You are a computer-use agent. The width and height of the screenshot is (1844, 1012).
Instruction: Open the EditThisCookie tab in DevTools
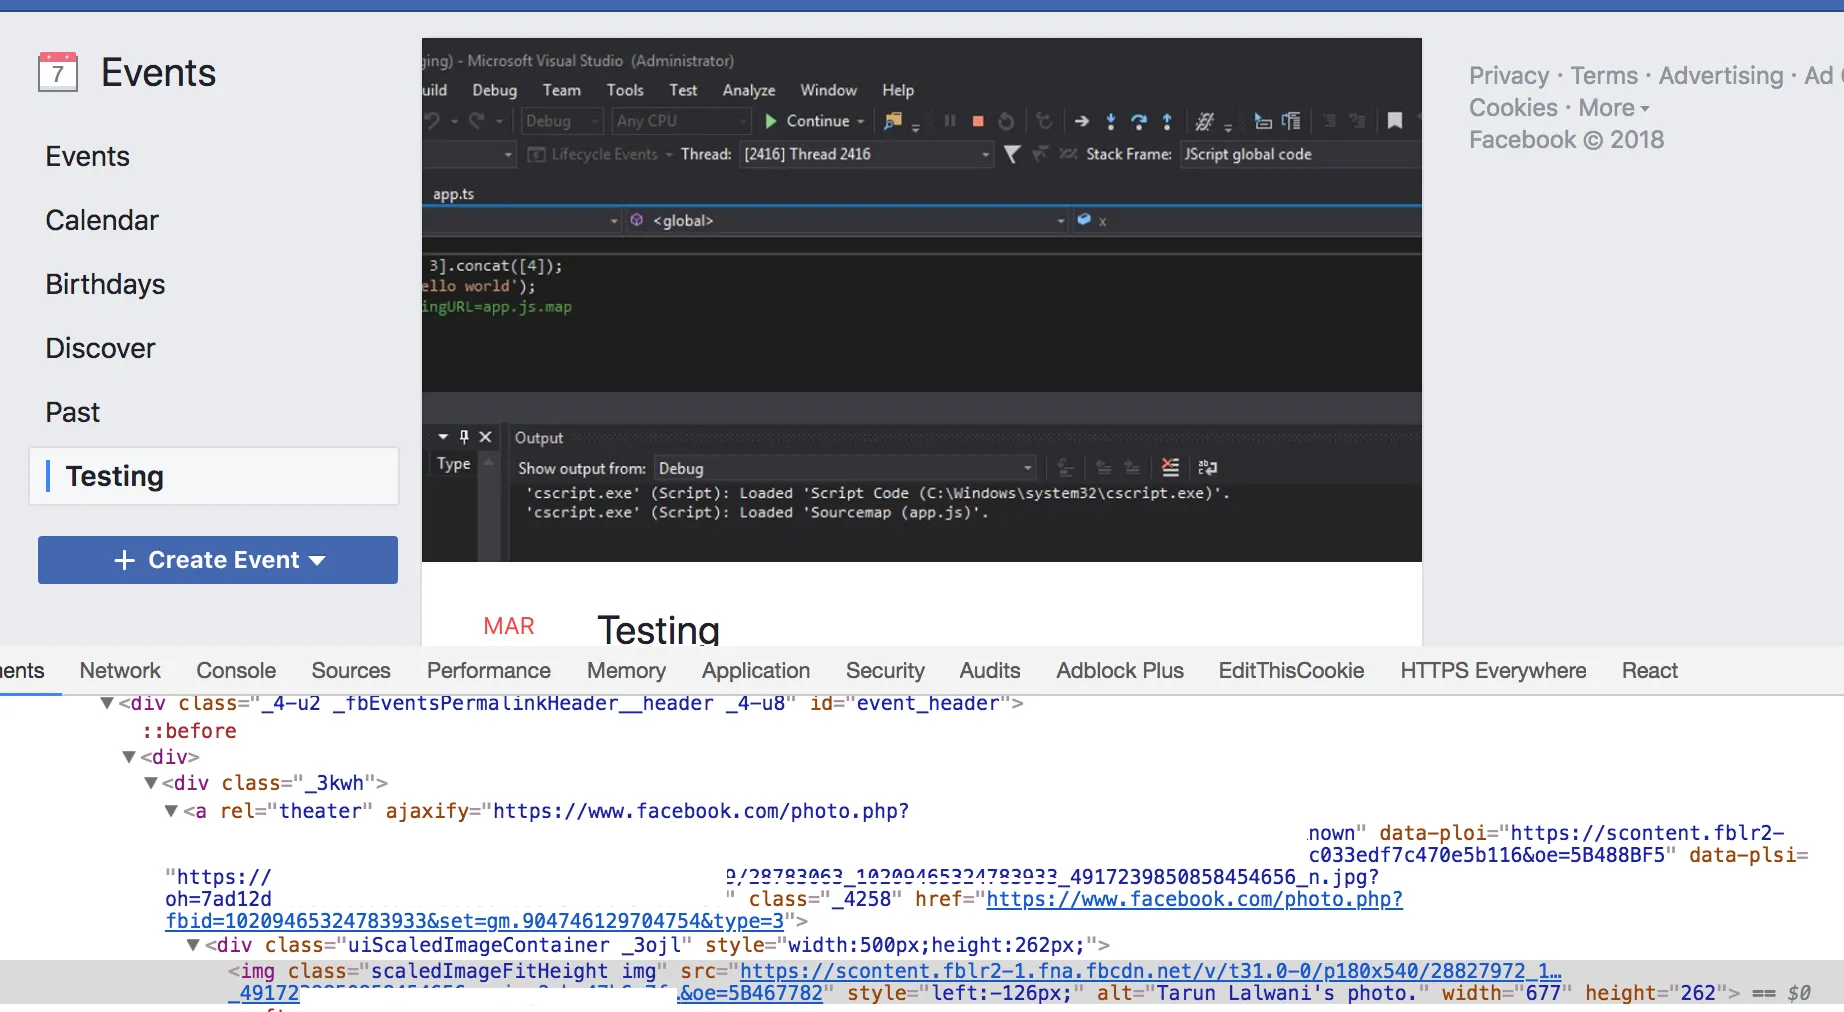tap(1291, 671)
